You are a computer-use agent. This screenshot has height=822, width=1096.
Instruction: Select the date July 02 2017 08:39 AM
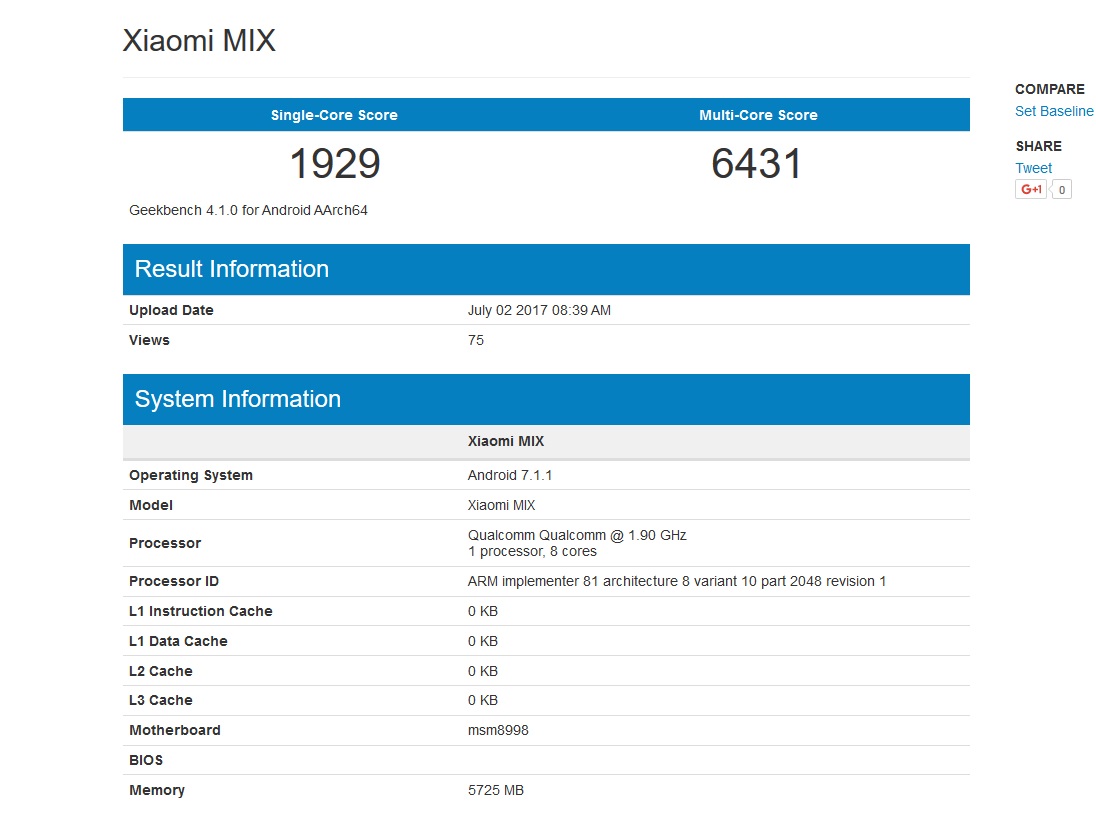pos(539,310)
